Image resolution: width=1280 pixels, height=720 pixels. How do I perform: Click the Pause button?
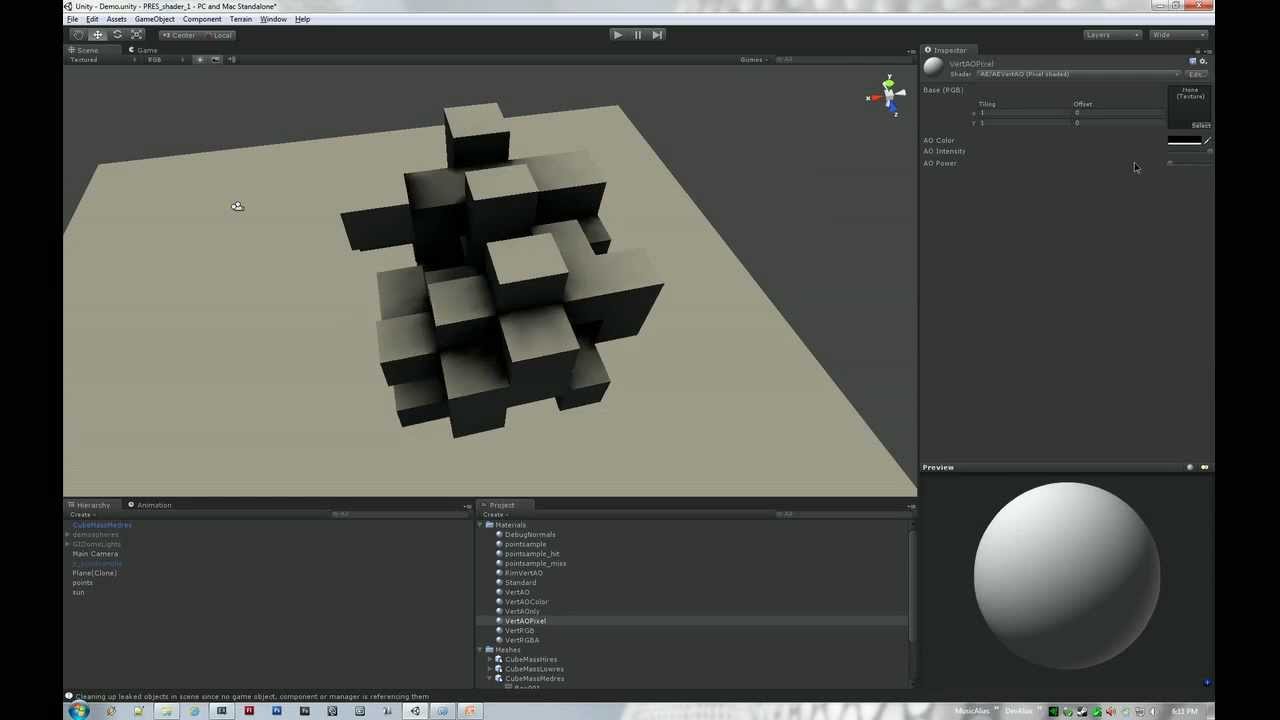638,35
